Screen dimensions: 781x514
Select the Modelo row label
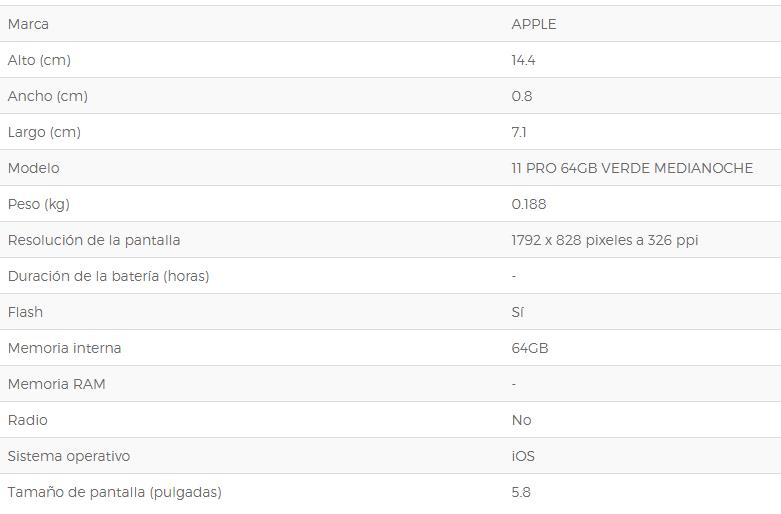33,168
